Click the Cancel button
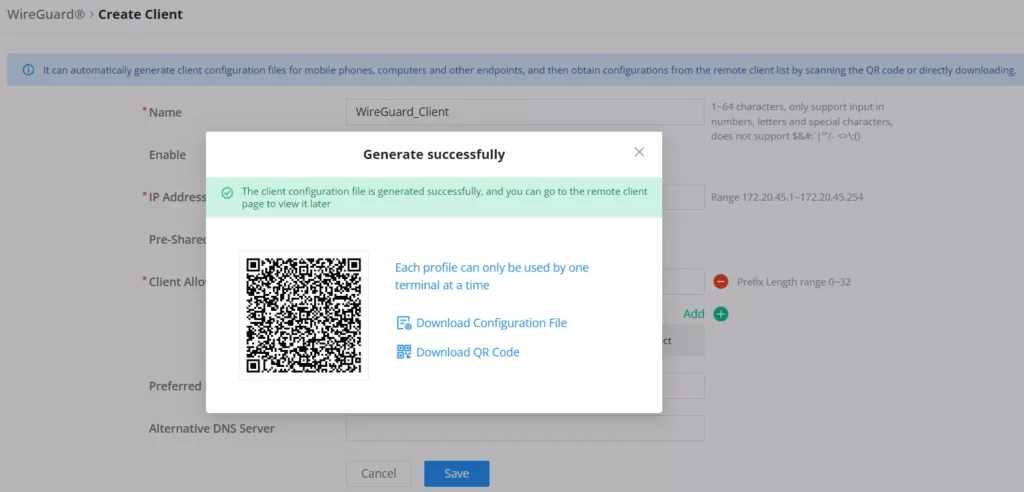This screenshot has height=492, width=1024. point(379,474)
